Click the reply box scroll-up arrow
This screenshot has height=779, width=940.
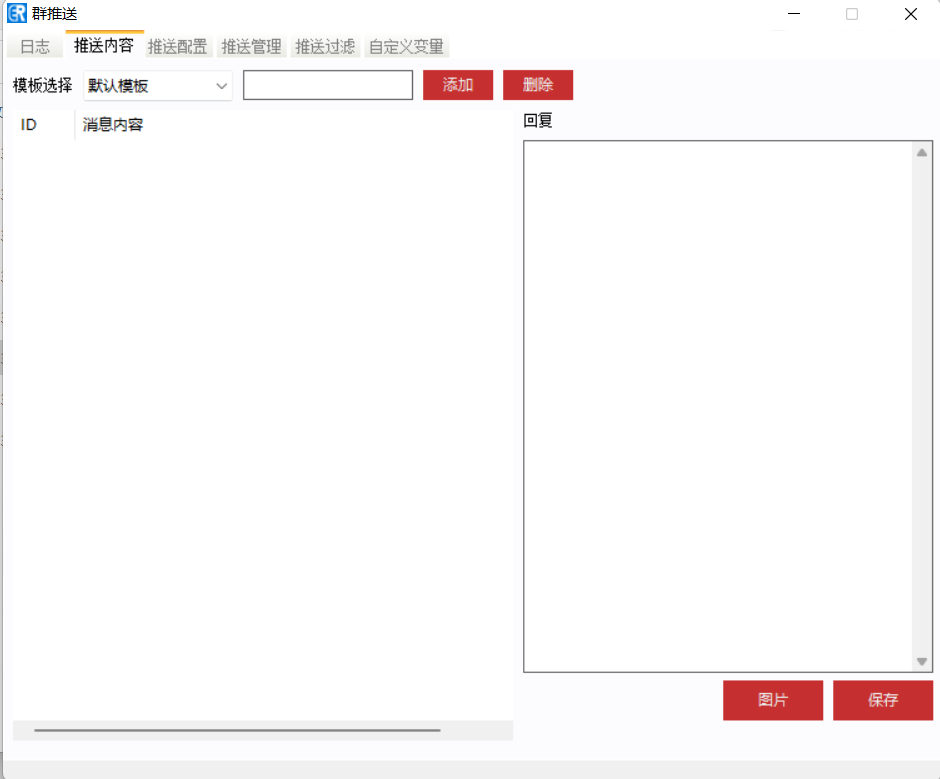921,153
